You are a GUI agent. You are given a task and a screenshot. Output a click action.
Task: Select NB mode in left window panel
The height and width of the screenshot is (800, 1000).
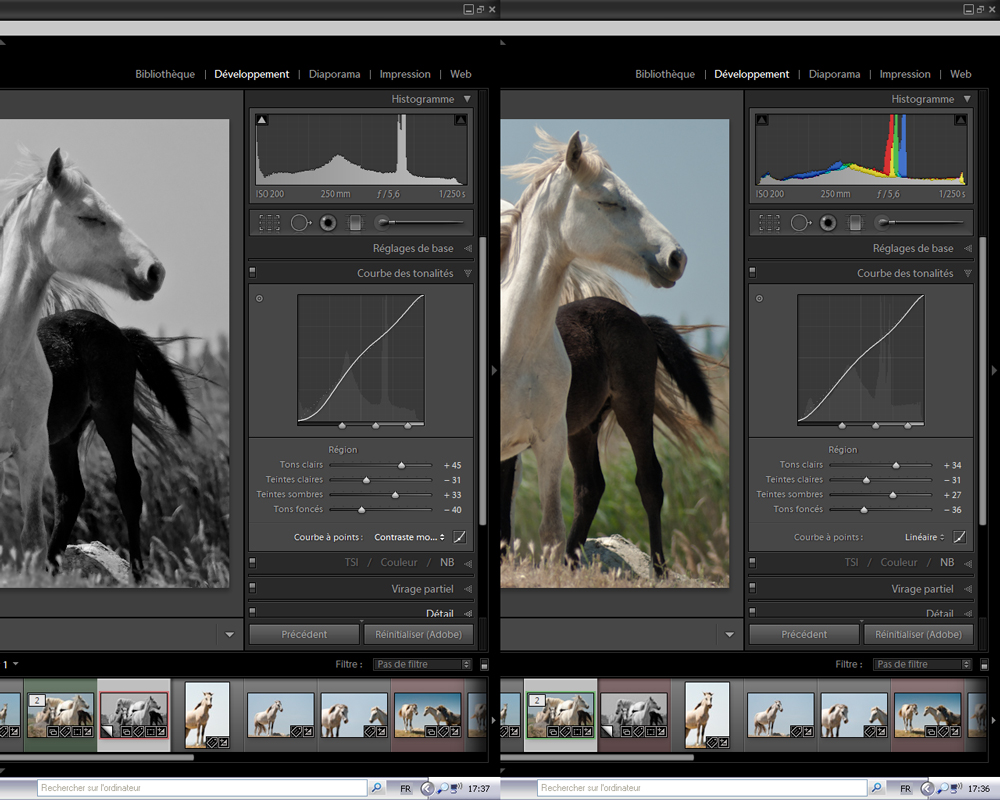tap(447, 562)
